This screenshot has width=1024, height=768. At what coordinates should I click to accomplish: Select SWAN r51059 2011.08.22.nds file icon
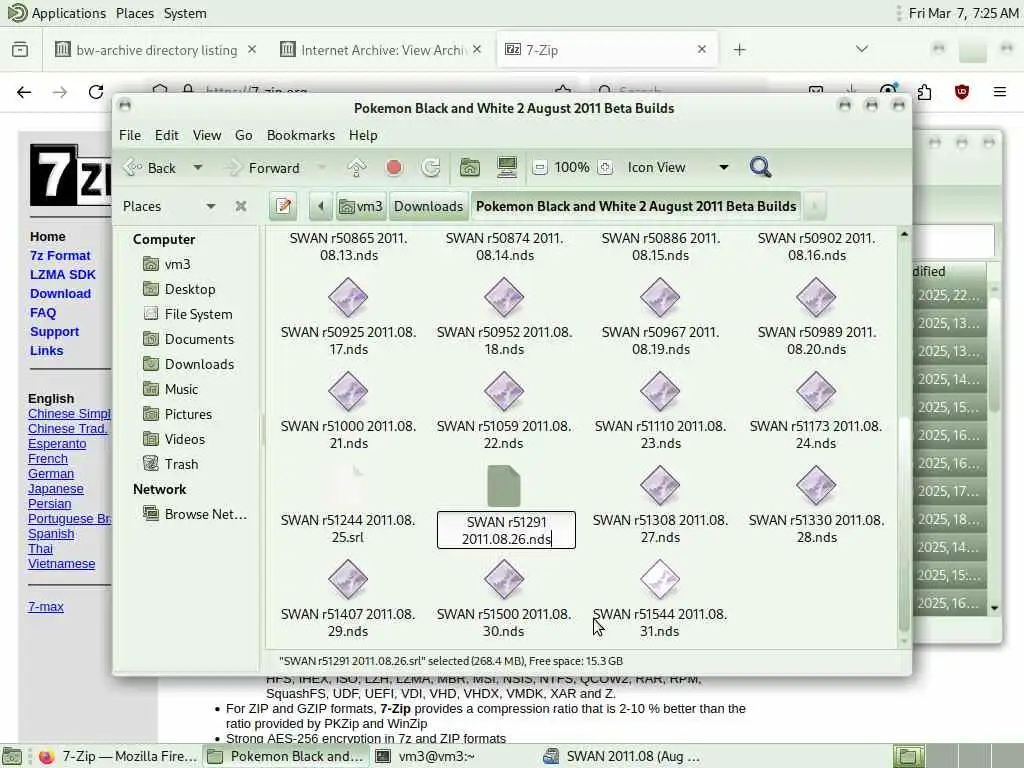504,391
